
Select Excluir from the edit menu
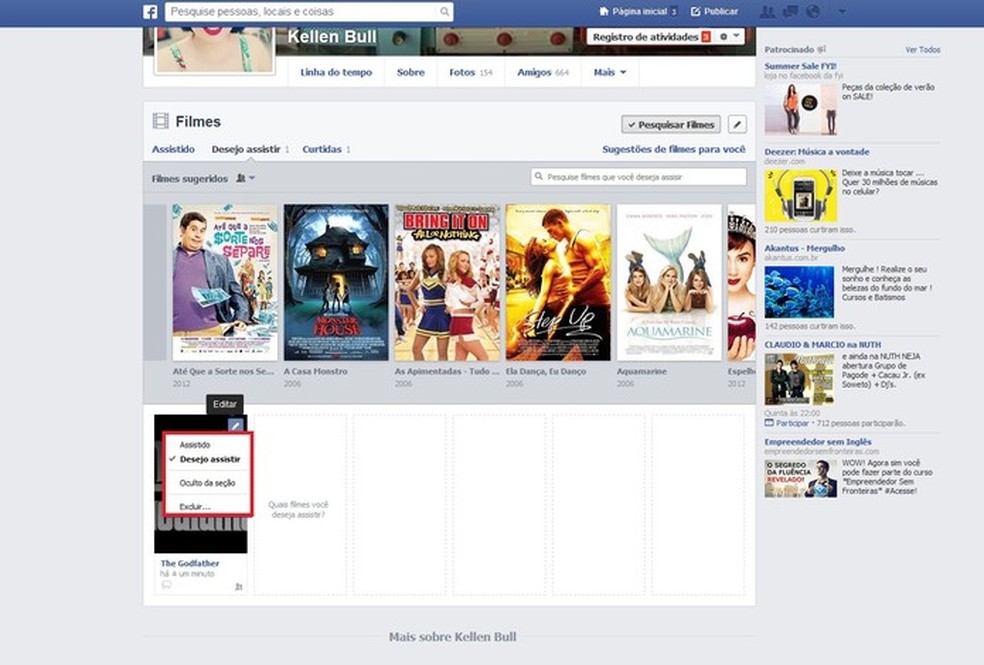pos(195,506)
